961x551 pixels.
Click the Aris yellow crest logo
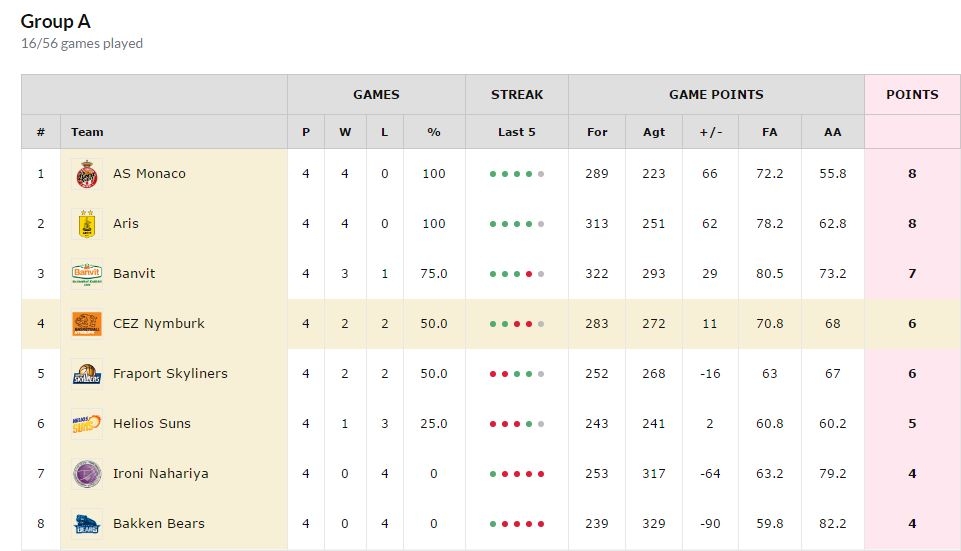tap(86, 224)
